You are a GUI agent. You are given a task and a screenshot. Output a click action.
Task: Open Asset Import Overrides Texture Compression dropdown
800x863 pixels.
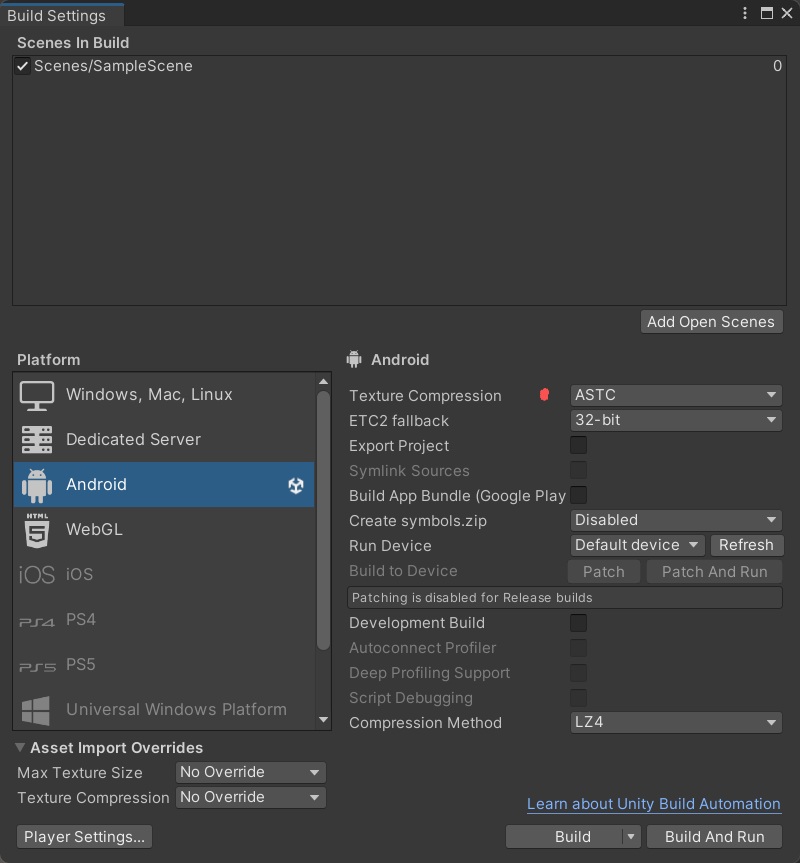click(251, 797)
